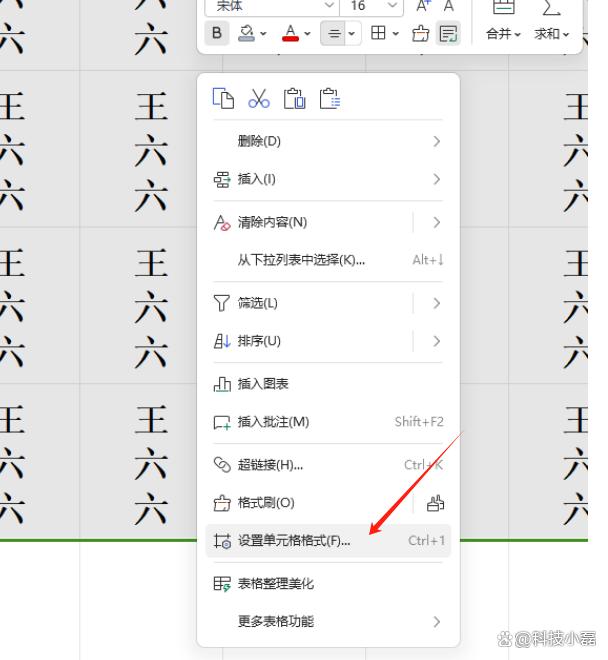Expand the 排序 submenu arrow
Image resolution: width=608 pixels, height=660 pixels.
click(436, 341)
